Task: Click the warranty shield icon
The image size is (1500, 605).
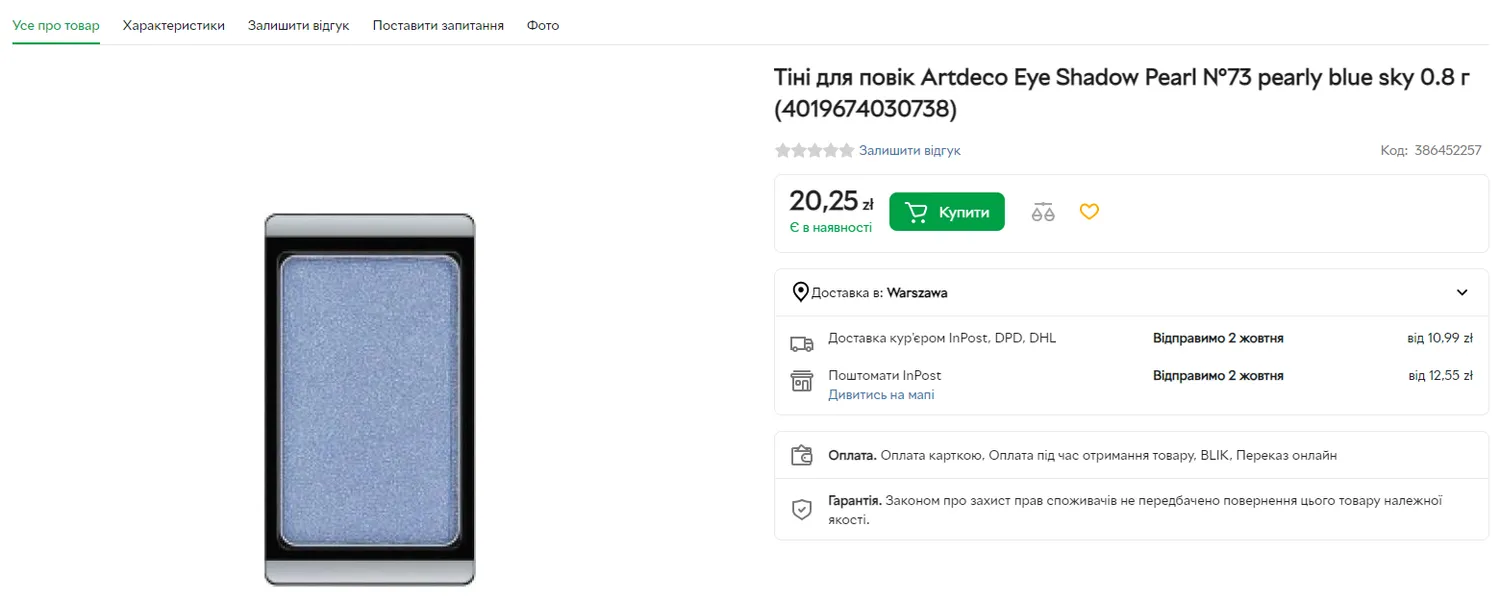Action: (801, 510)
